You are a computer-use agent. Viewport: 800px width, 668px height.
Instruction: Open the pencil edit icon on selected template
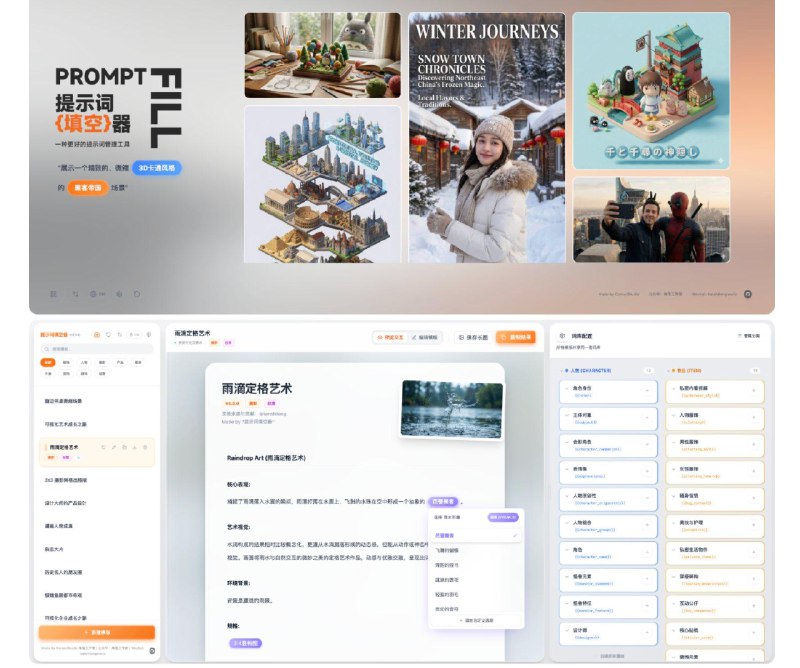(x=114, y=446)
